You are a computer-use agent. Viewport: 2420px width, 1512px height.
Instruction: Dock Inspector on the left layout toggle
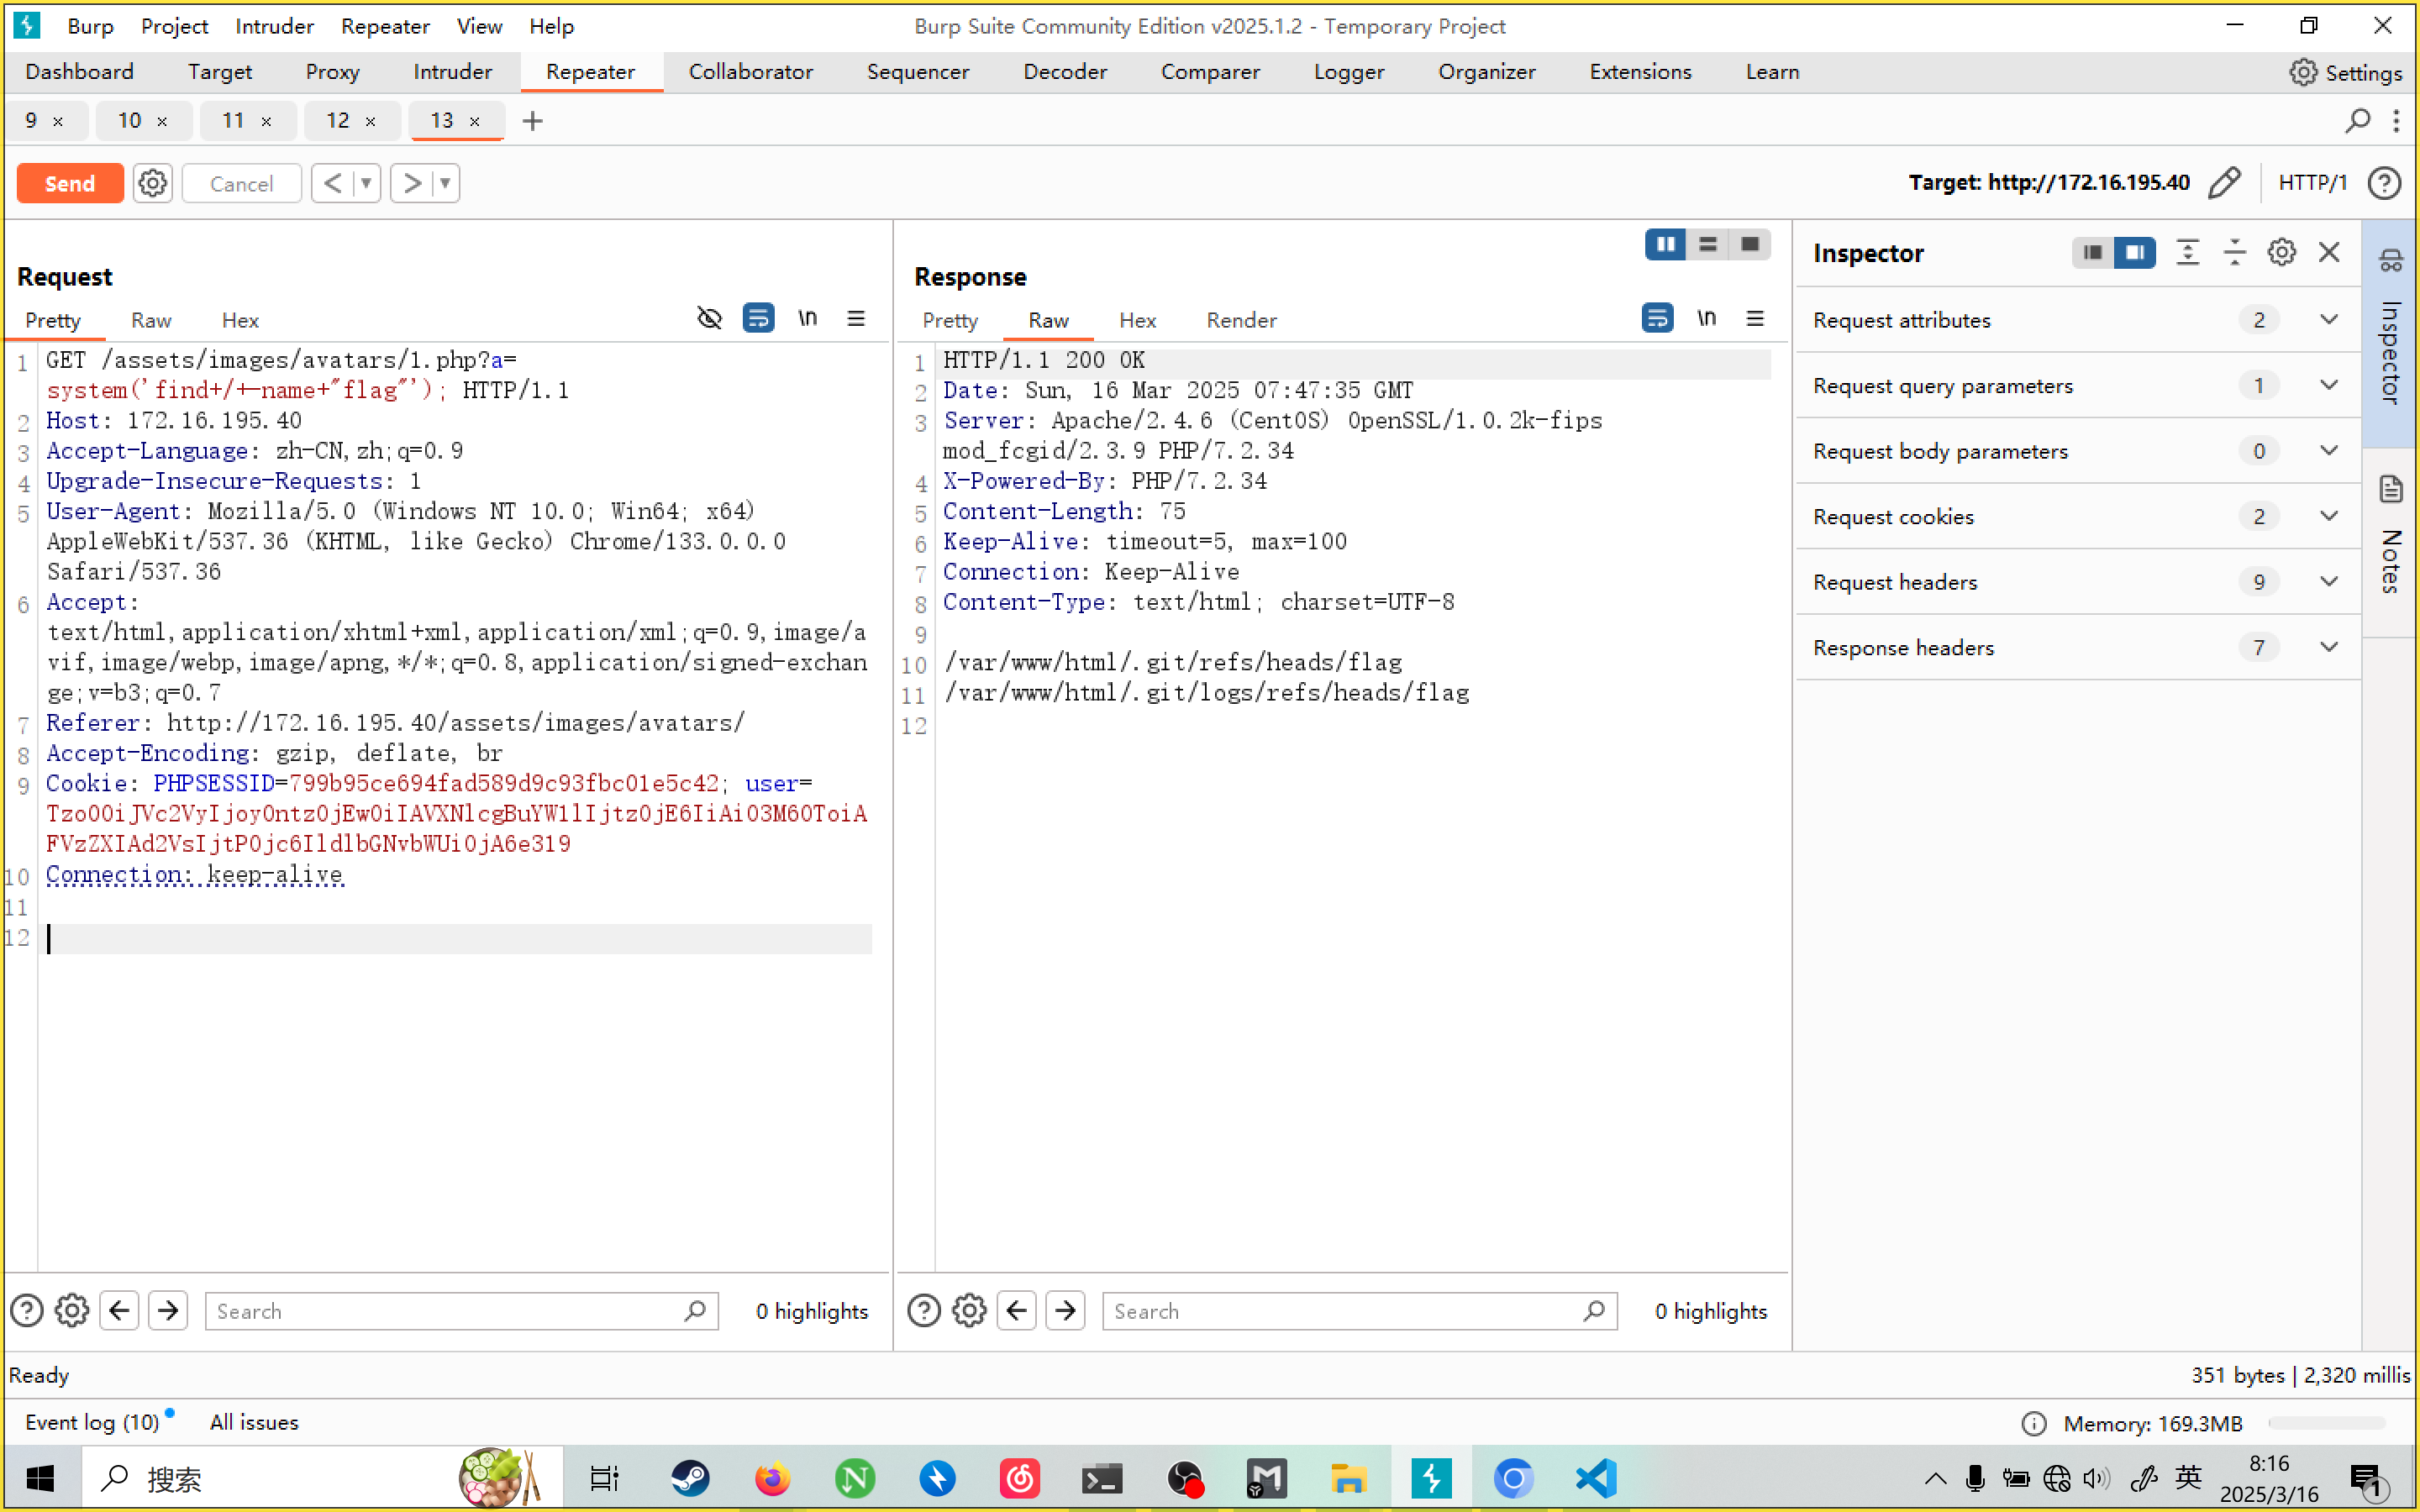[x=2093, y=252]
